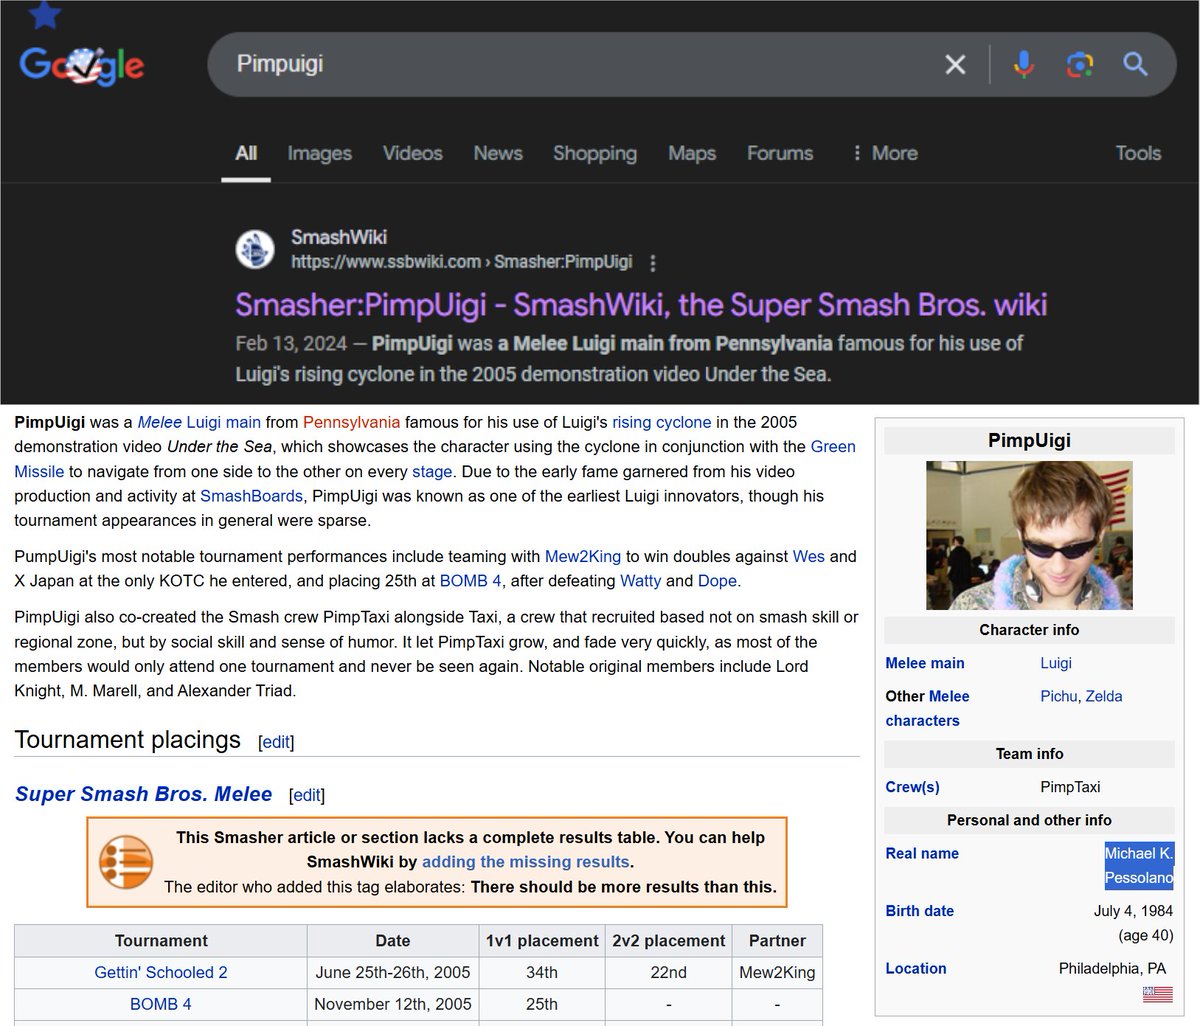Click the Birth date infobox label

pos(920,911)
